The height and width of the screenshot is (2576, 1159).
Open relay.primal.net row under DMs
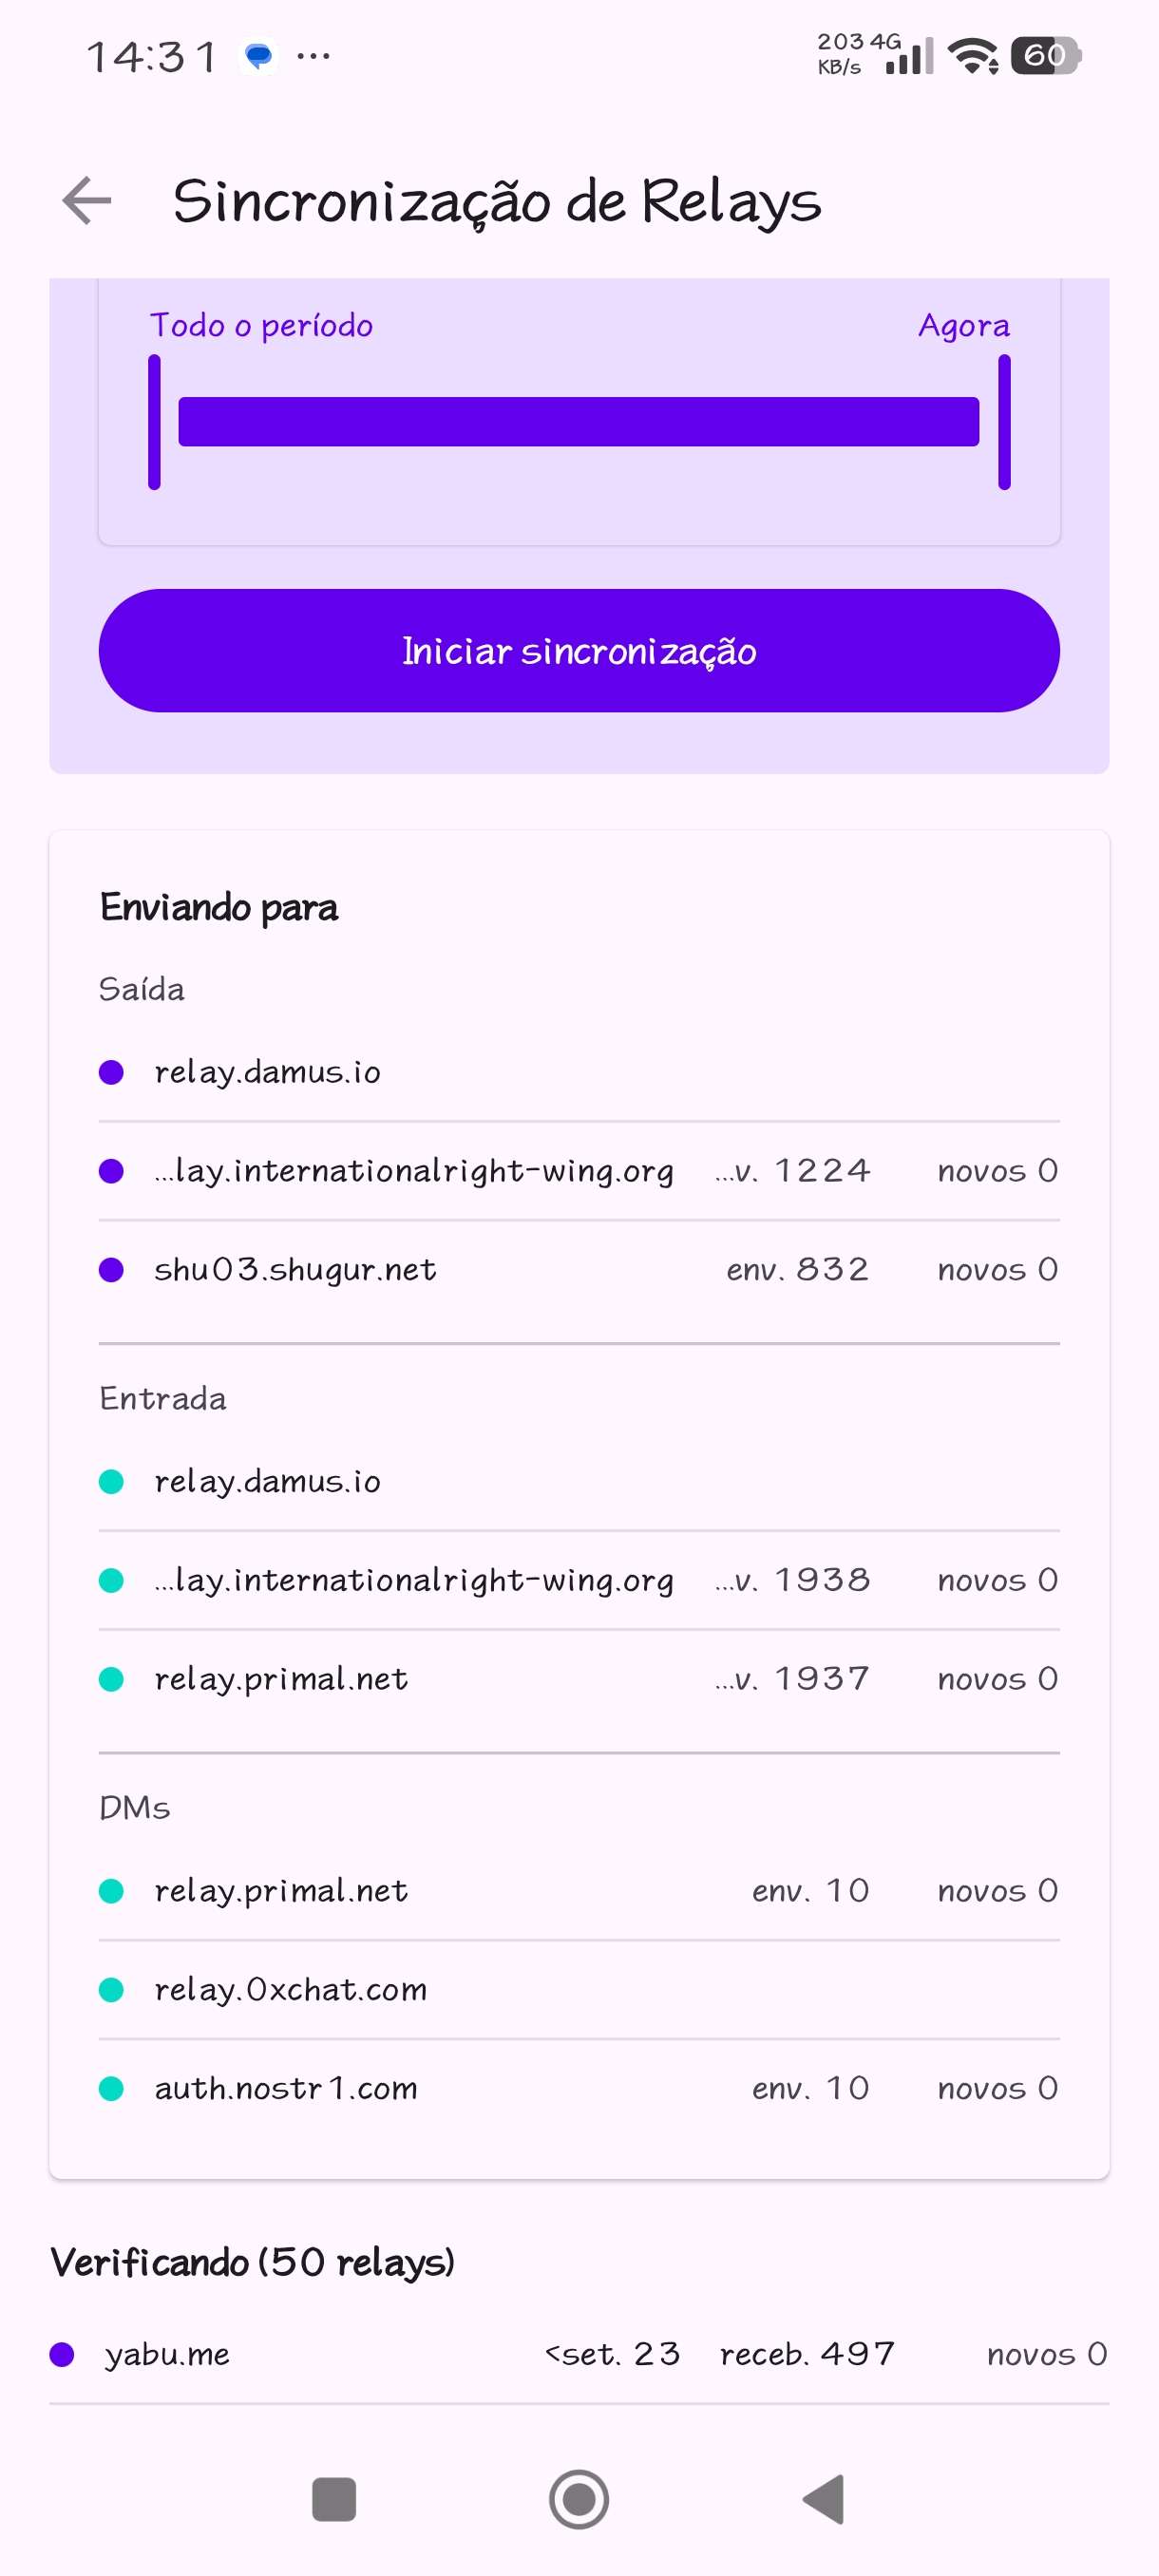(281, 1891)
